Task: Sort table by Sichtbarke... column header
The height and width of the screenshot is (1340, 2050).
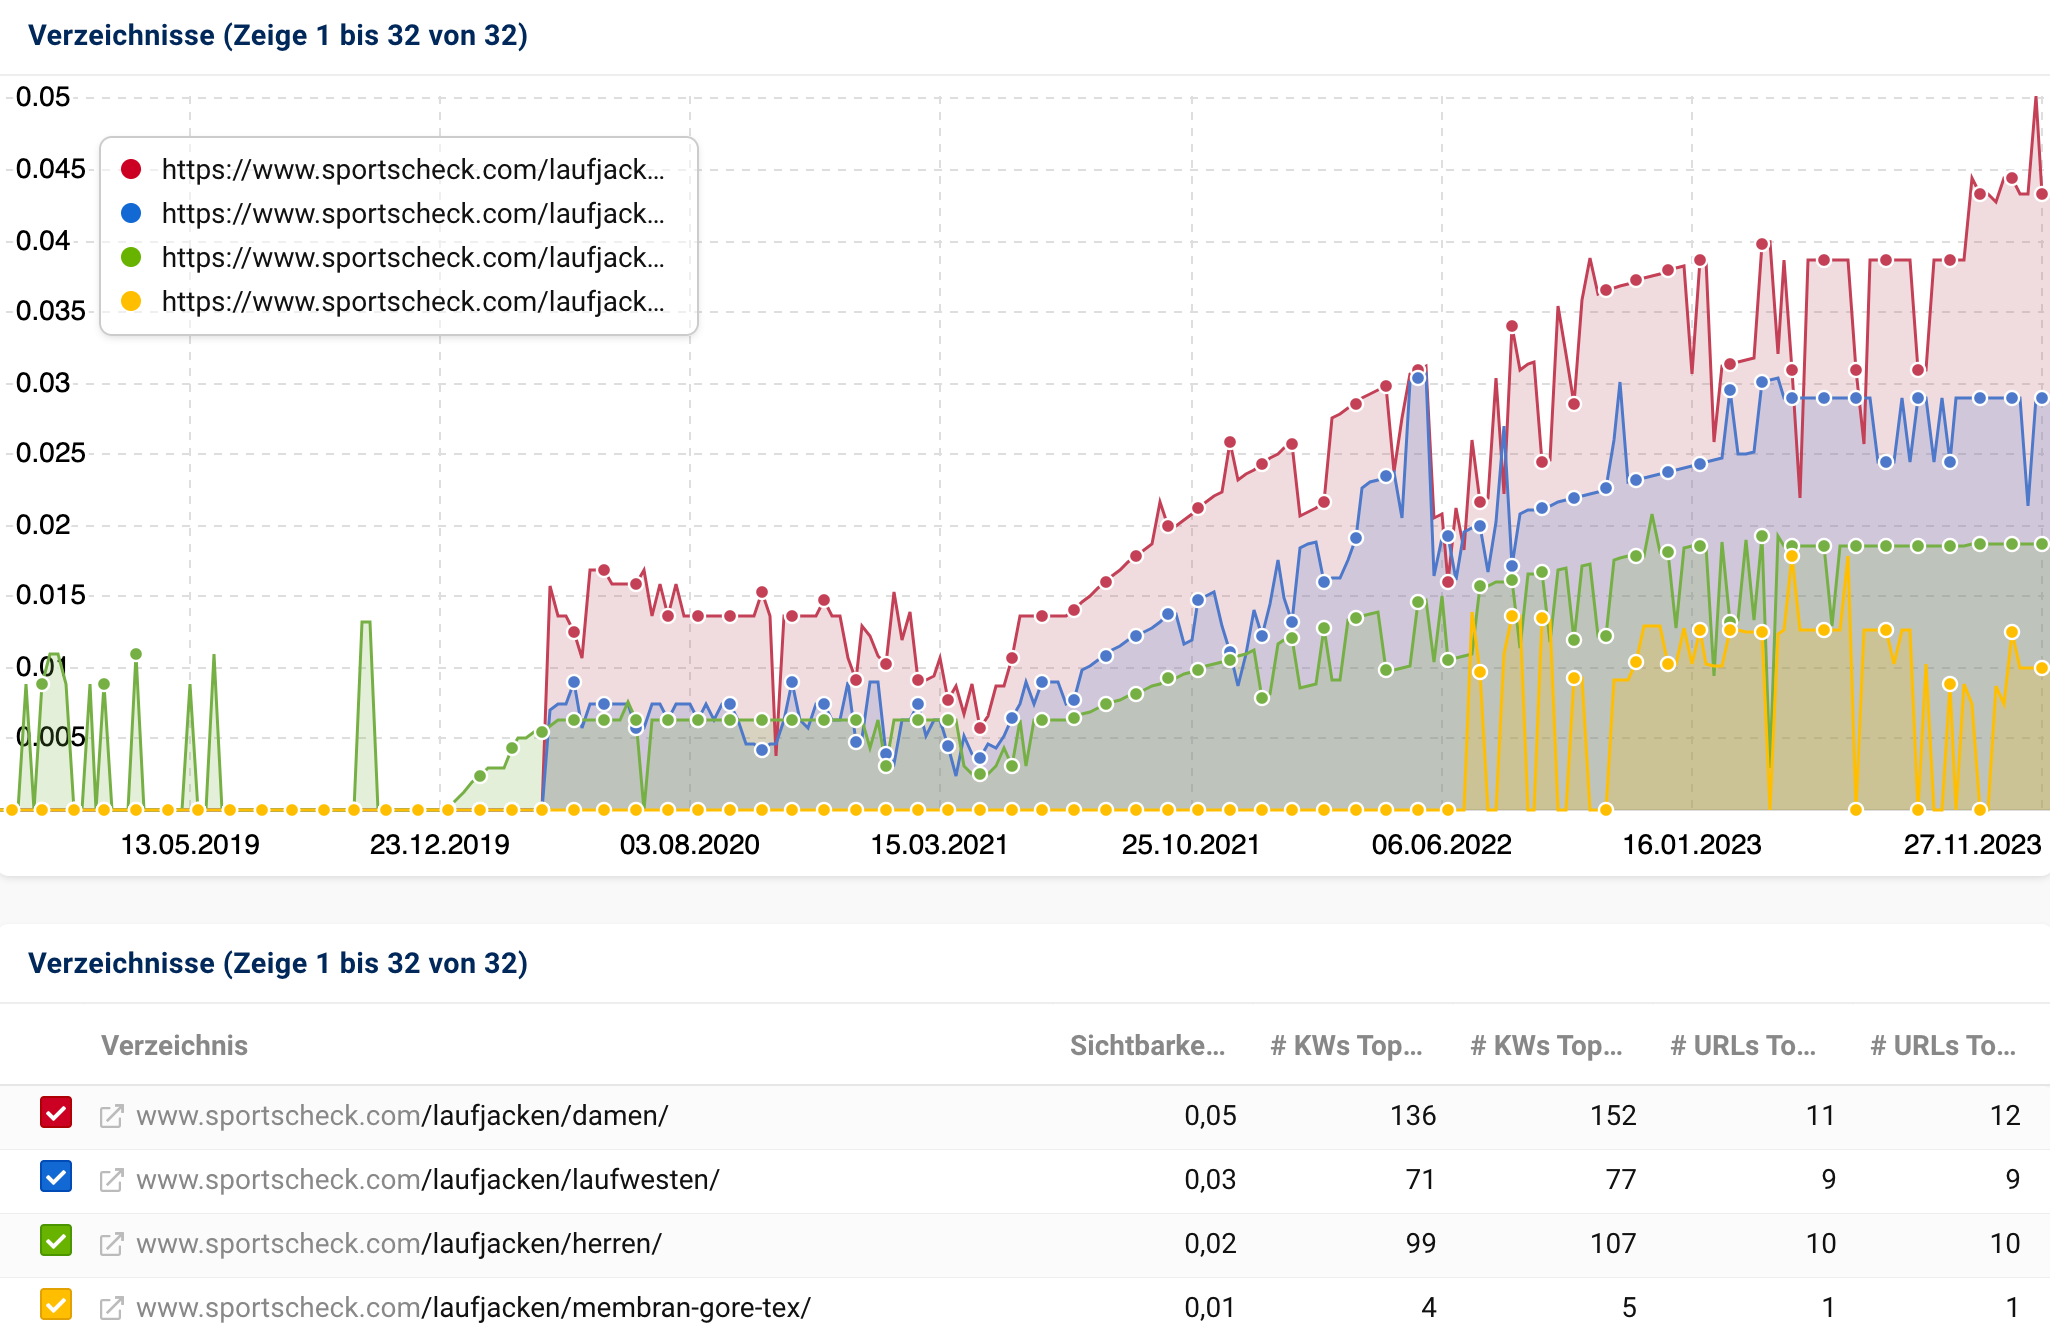Action: (1146, 1045)
